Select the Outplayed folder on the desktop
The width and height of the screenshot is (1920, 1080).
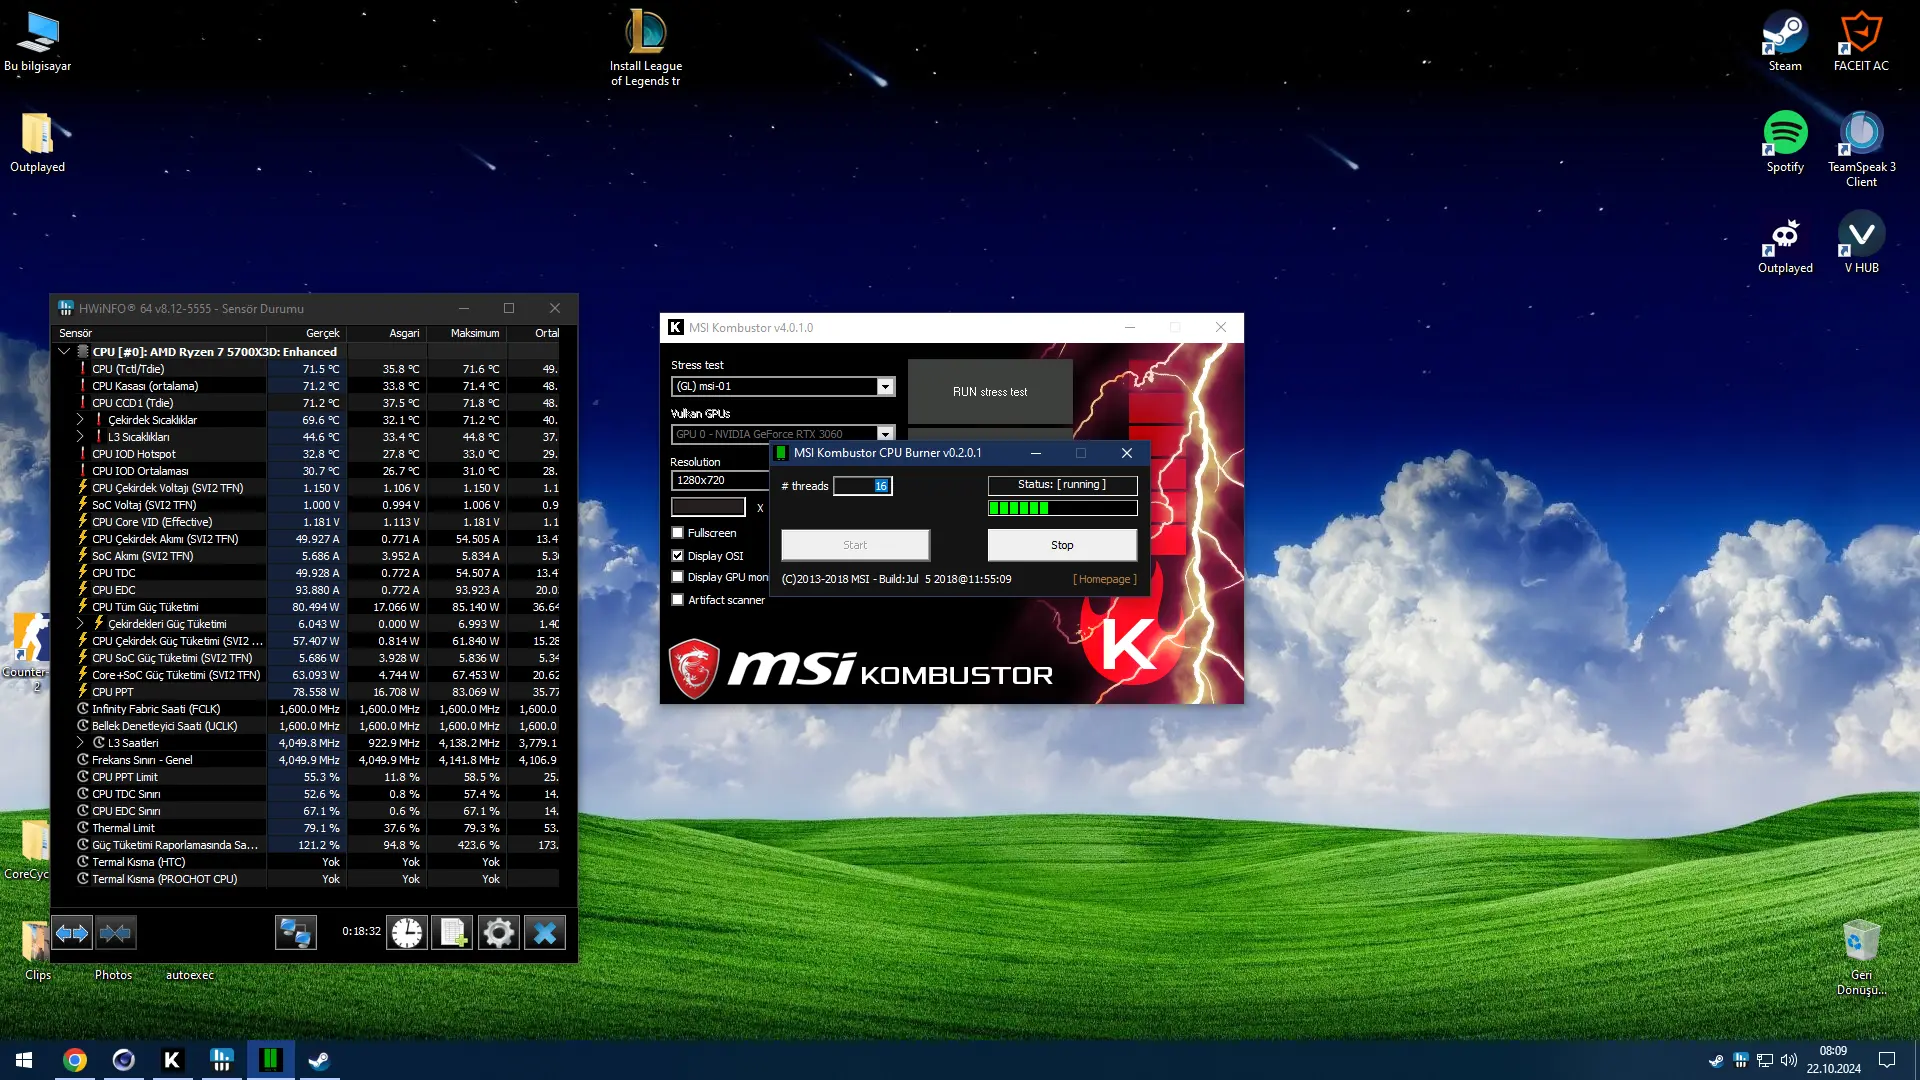pos(38,142)
